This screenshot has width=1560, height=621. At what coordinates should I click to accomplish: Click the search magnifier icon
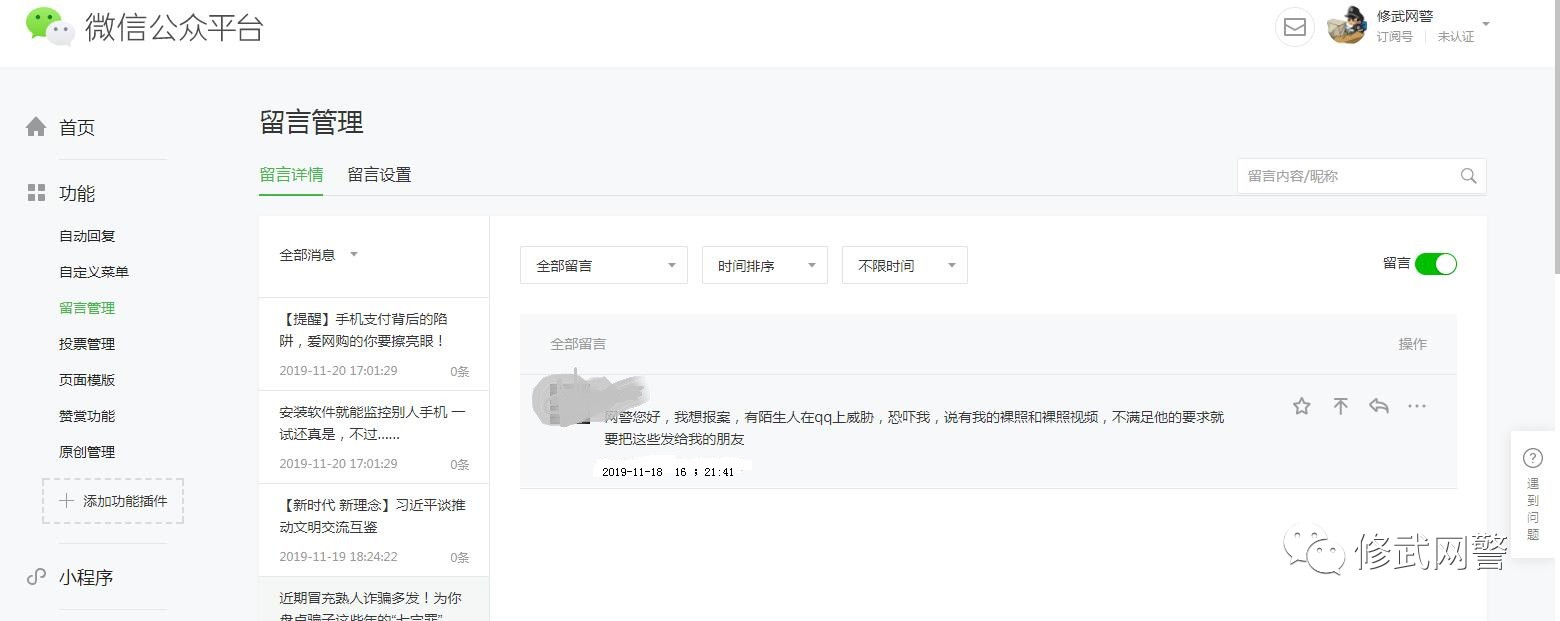[1468, 176]
